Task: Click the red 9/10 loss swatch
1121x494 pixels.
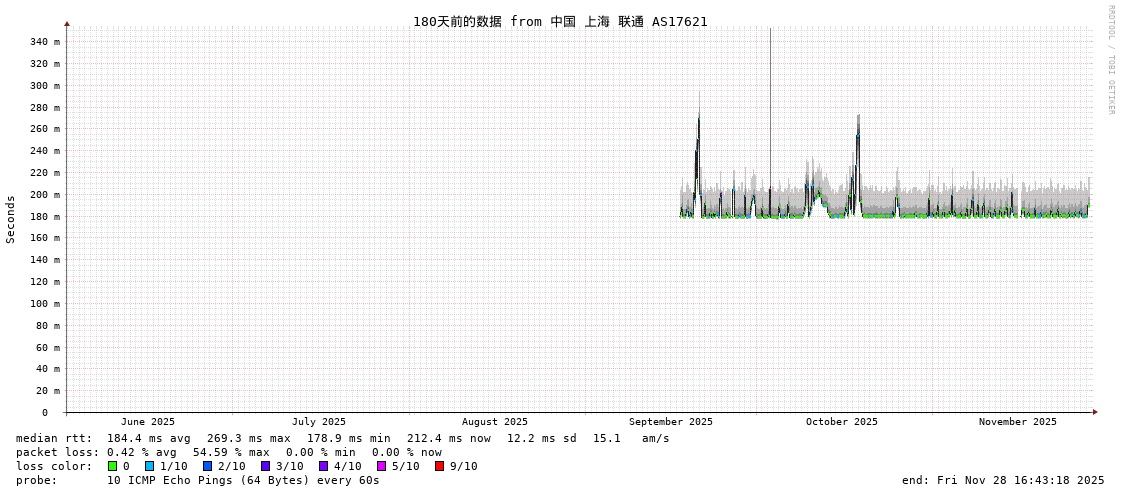Action: click(x=439, y=466)
